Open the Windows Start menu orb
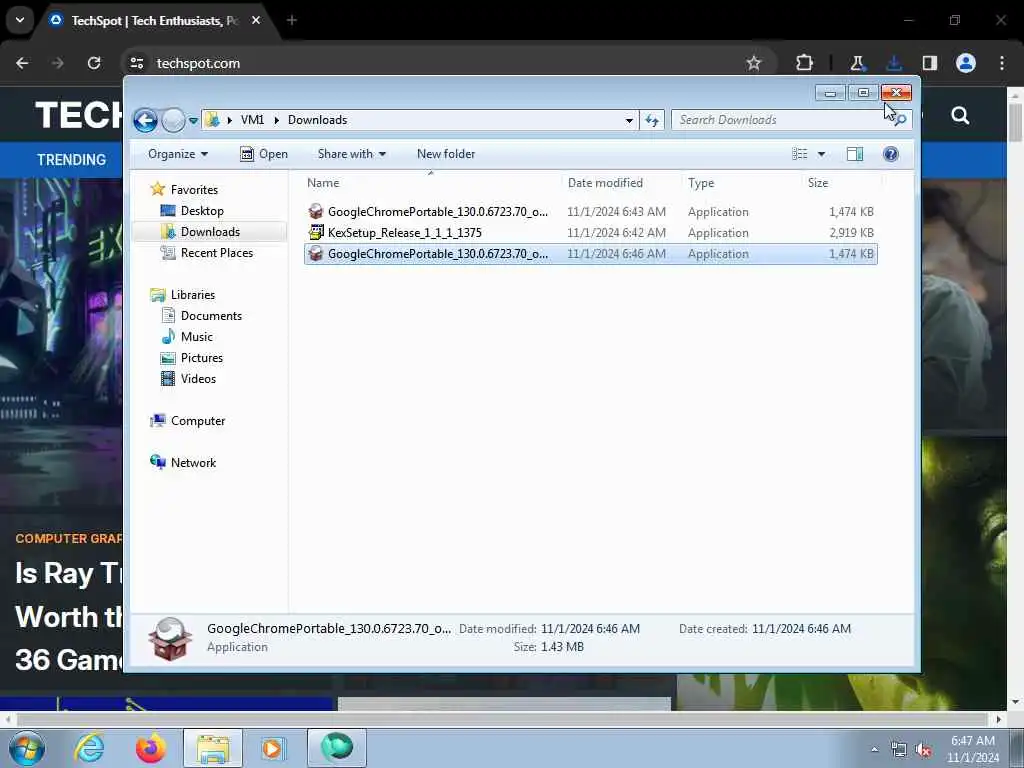Image resolution: width=1024 pixels, height=768 pixels. pyautogui.click(x=27, y=748)
